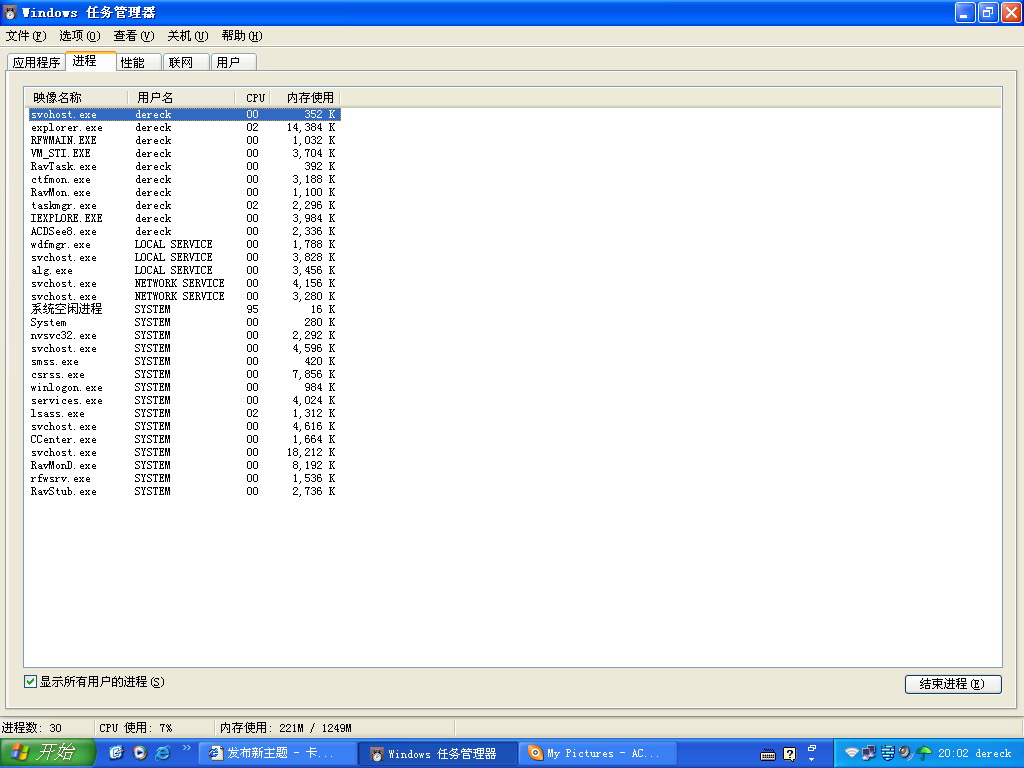
Task: Click the firewall shield tray icon
Action: [888, 754]
